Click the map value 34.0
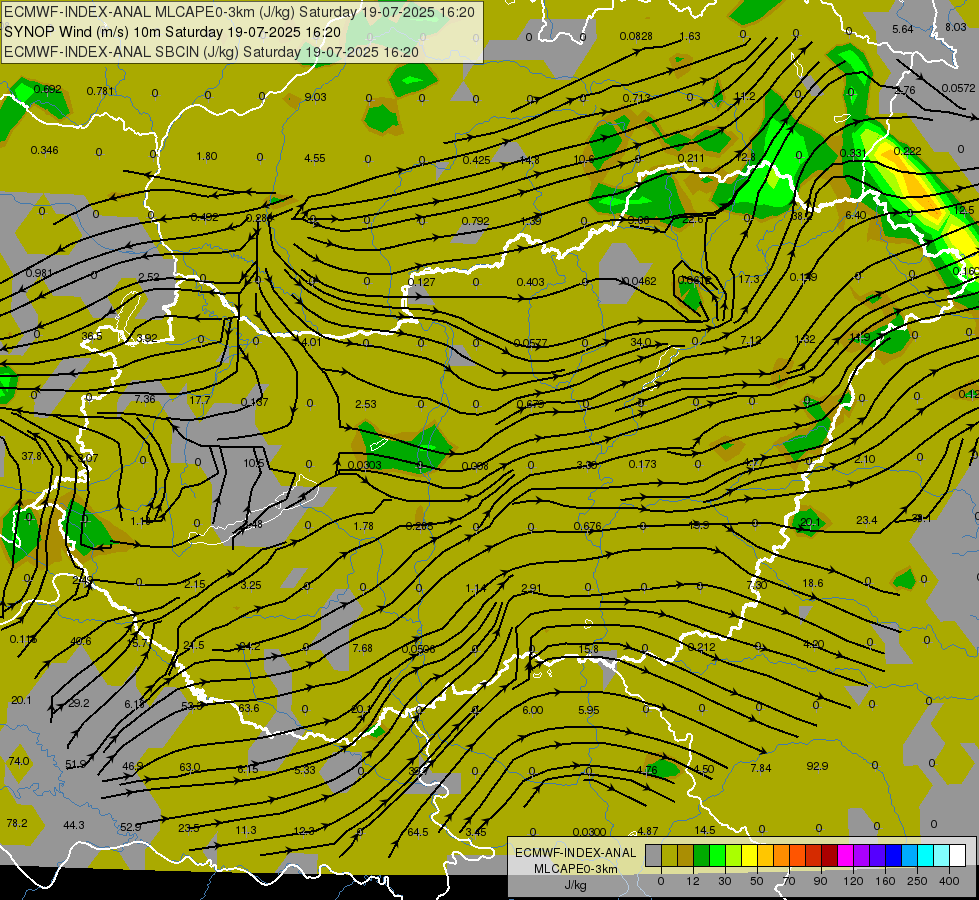 point(641,342)
